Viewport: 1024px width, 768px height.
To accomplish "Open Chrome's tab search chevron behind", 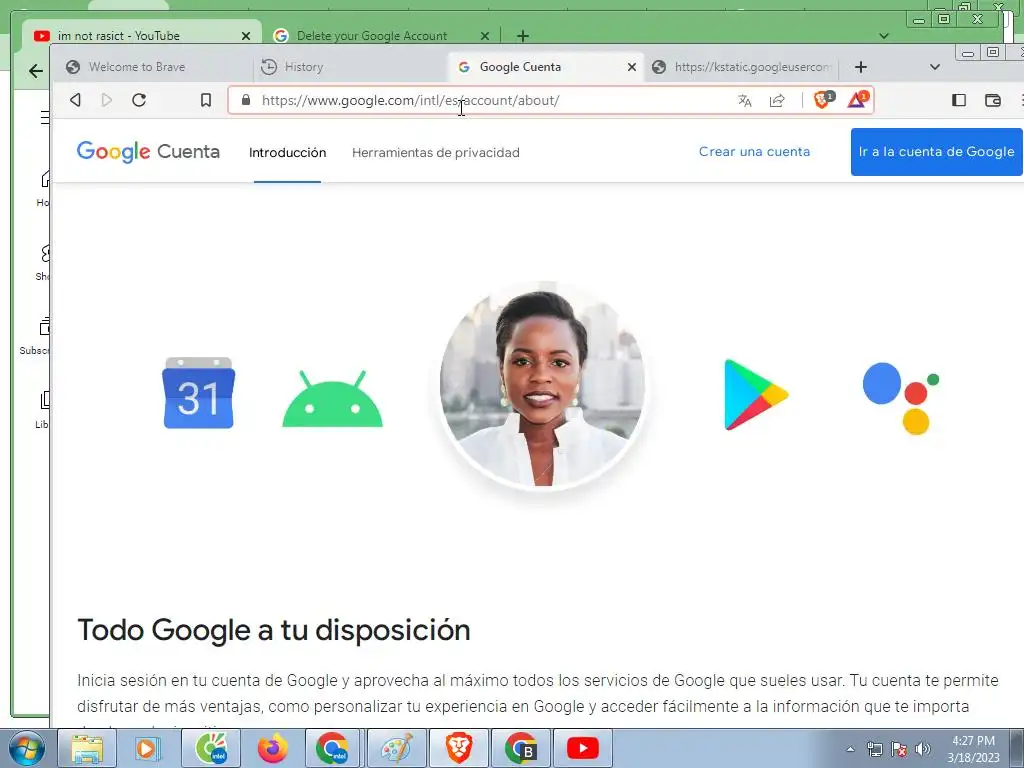I will pos(884,36).
